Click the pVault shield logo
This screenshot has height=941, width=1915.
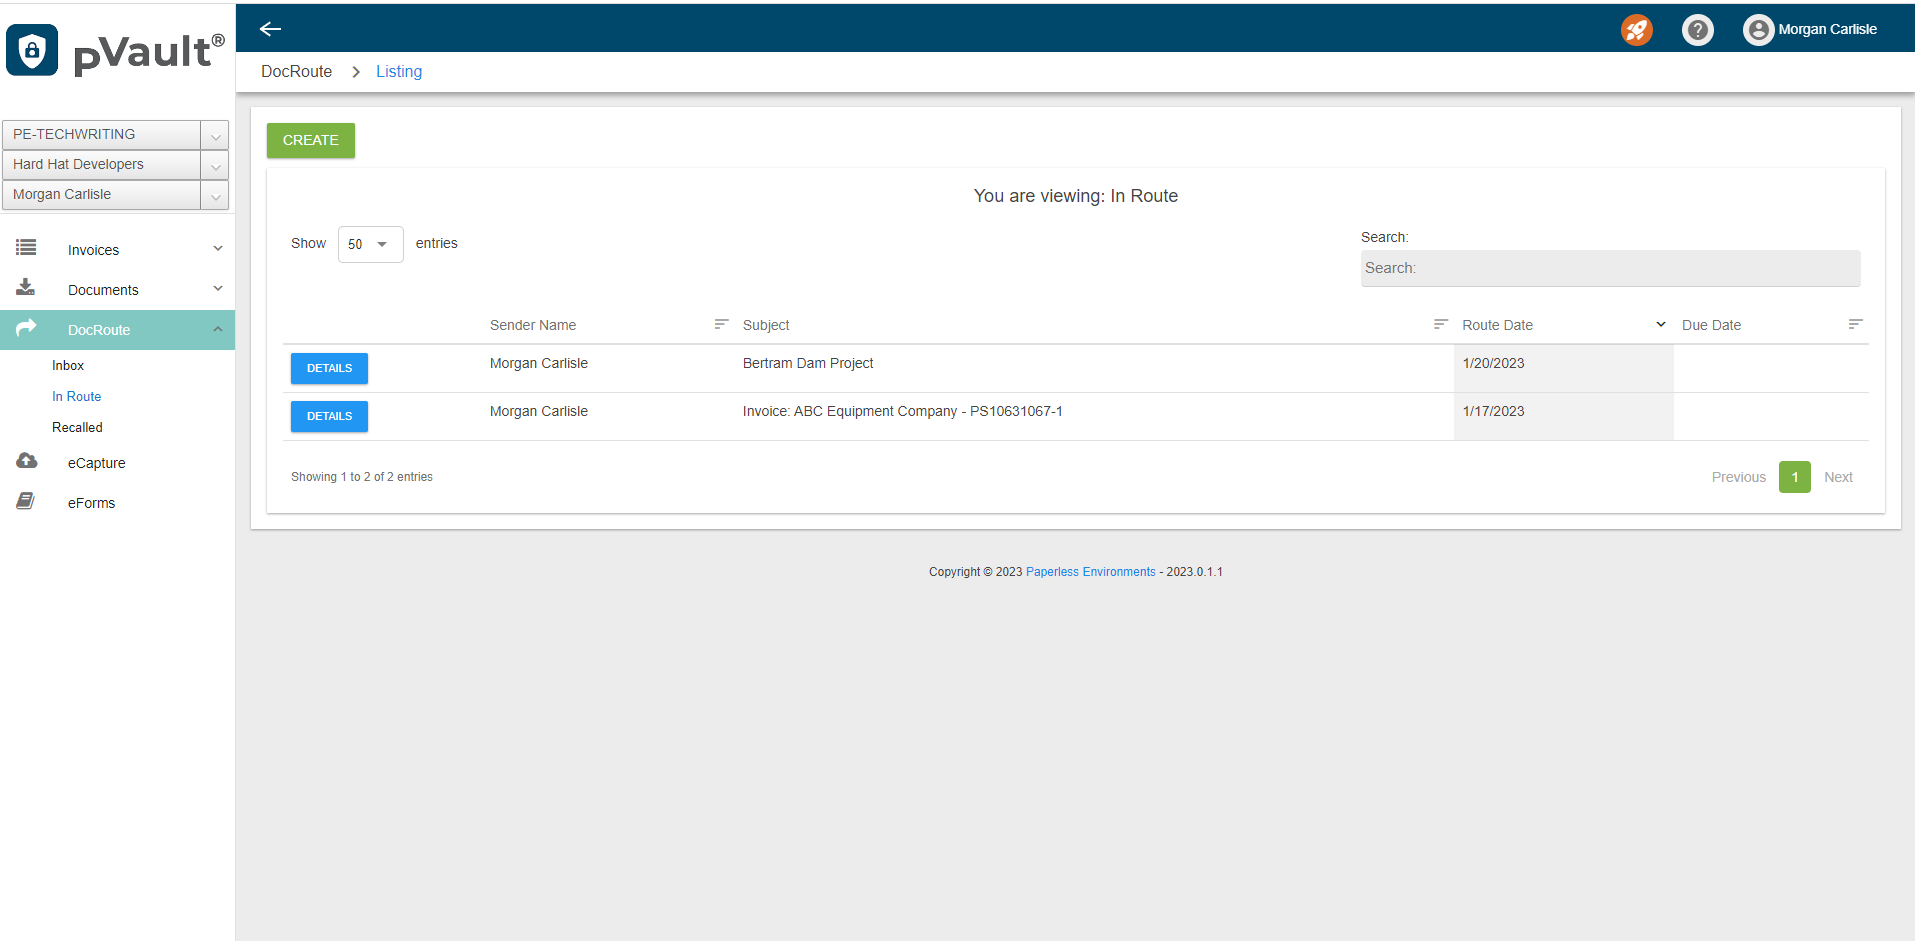pos(32,50)
